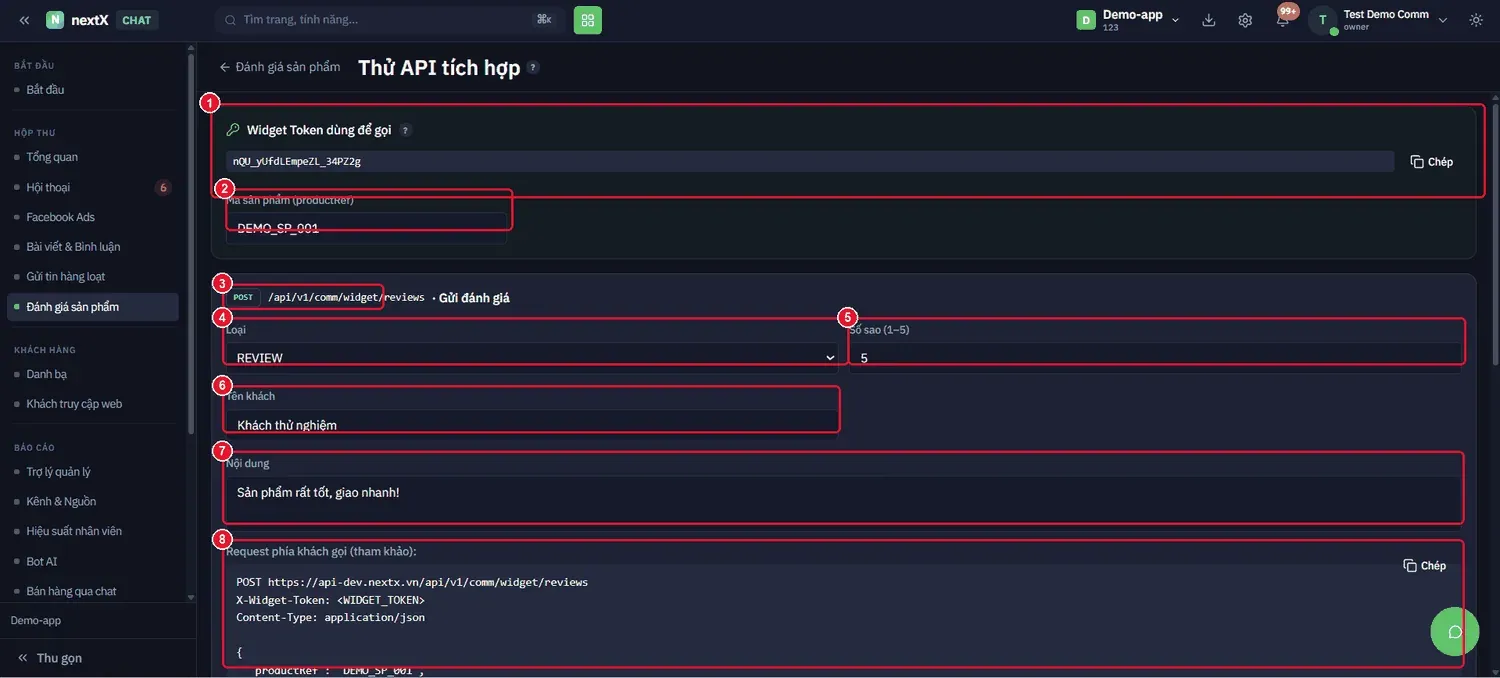Open Hiệu suất nhân viên in sidebar
This screenshot has width=1500, height=678.
coord(93,531)
